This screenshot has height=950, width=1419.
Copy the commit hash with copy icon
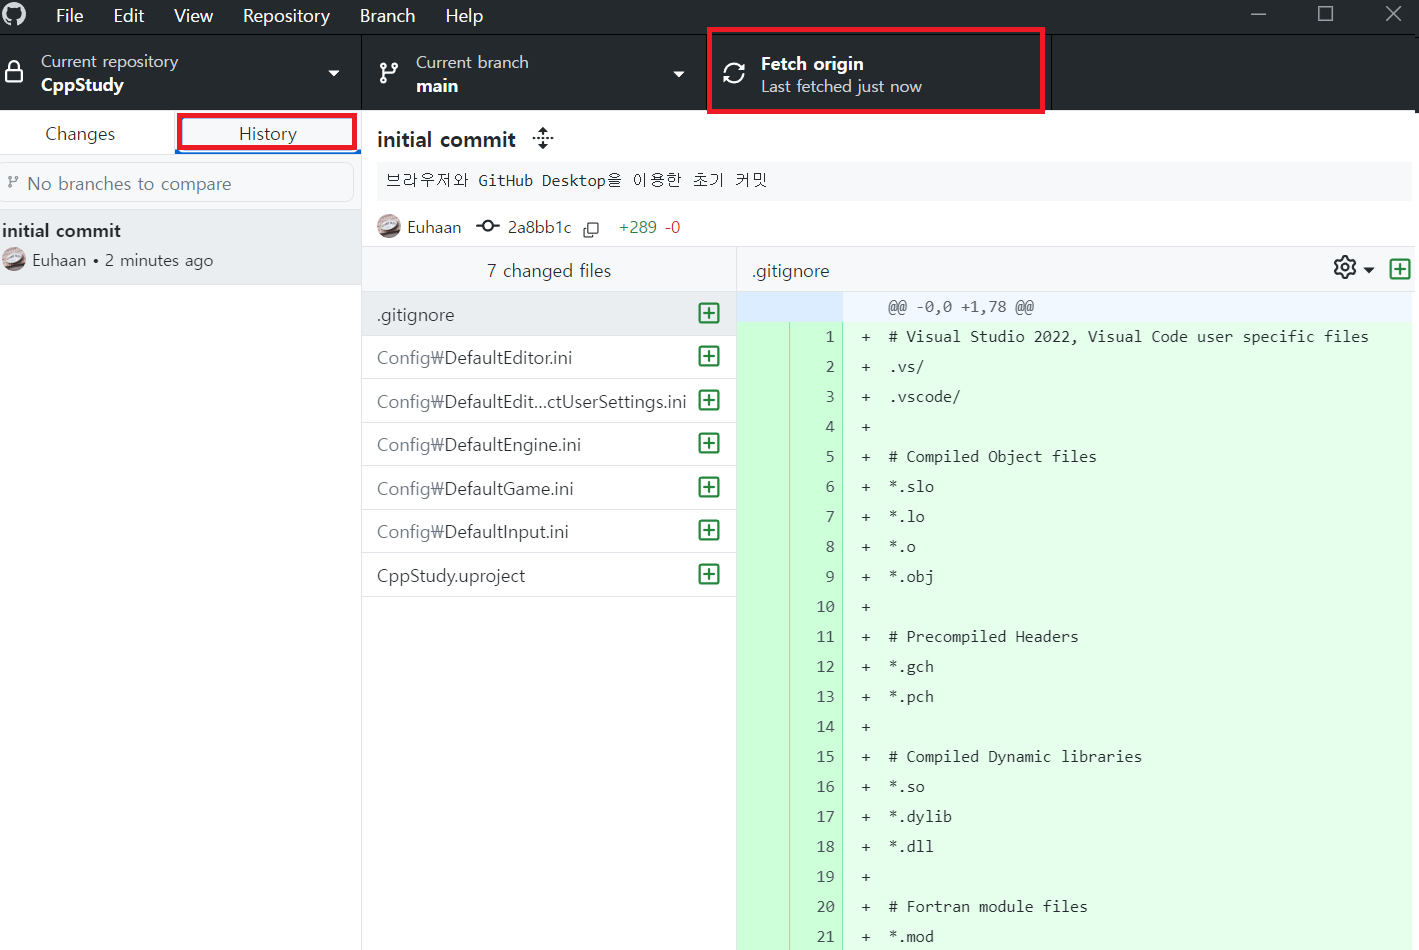tap(591, 229)
